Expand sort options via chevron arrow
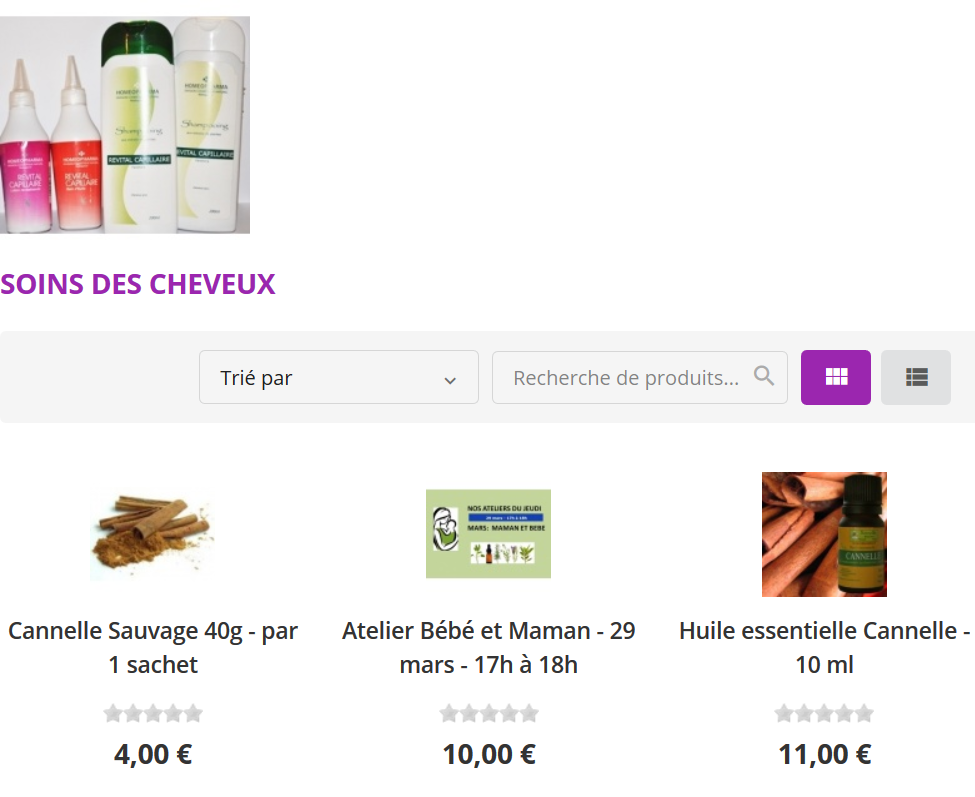 click(x=450, y=380)
